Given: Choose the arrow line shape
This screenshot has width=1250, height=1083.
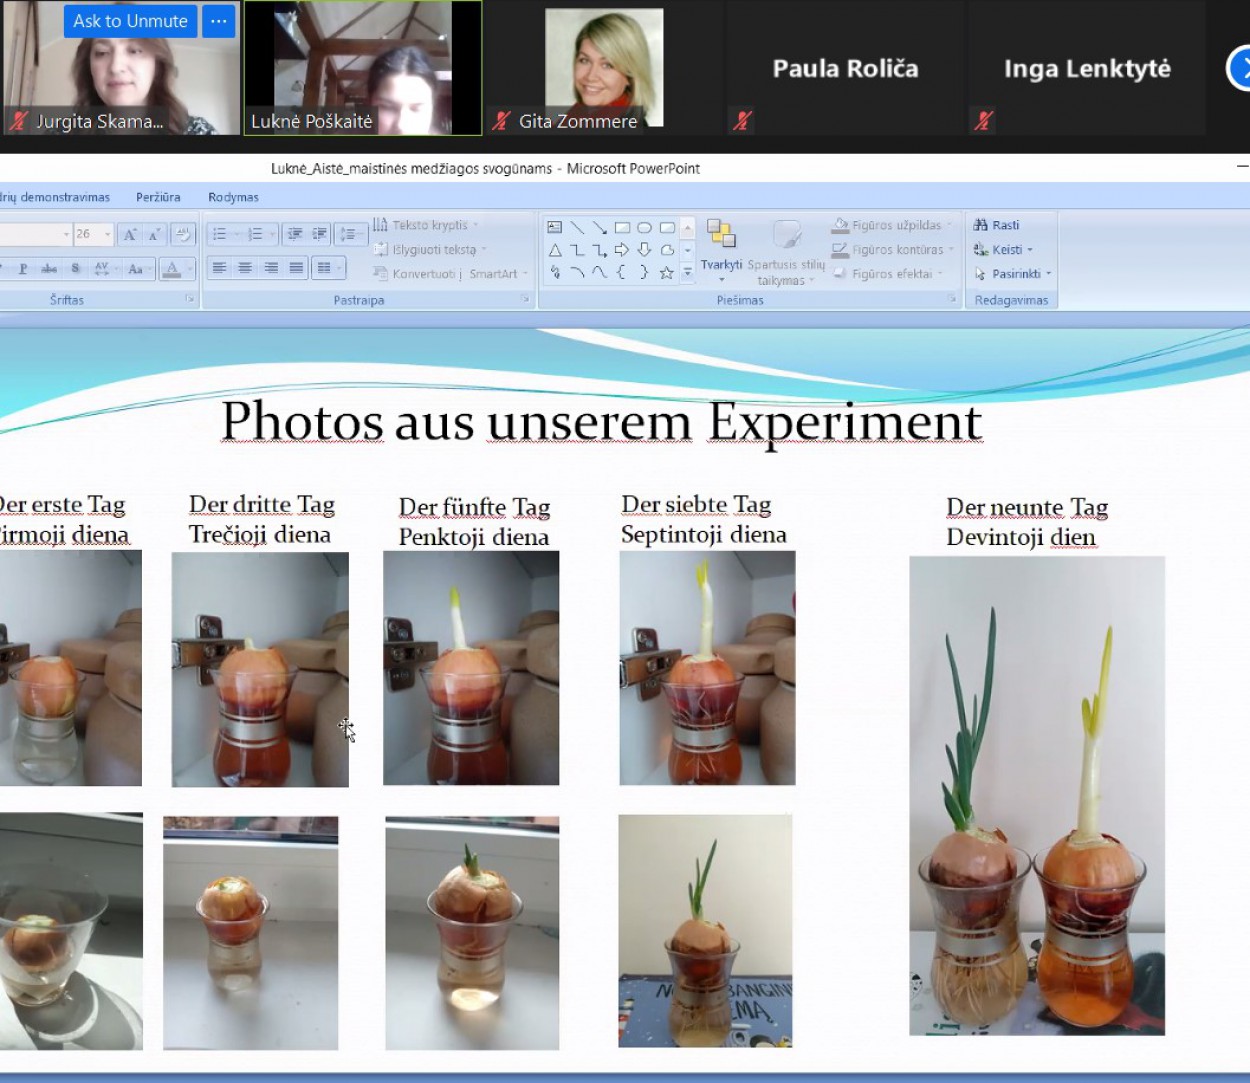Looking at the screenshot, I should coord(599,227).
